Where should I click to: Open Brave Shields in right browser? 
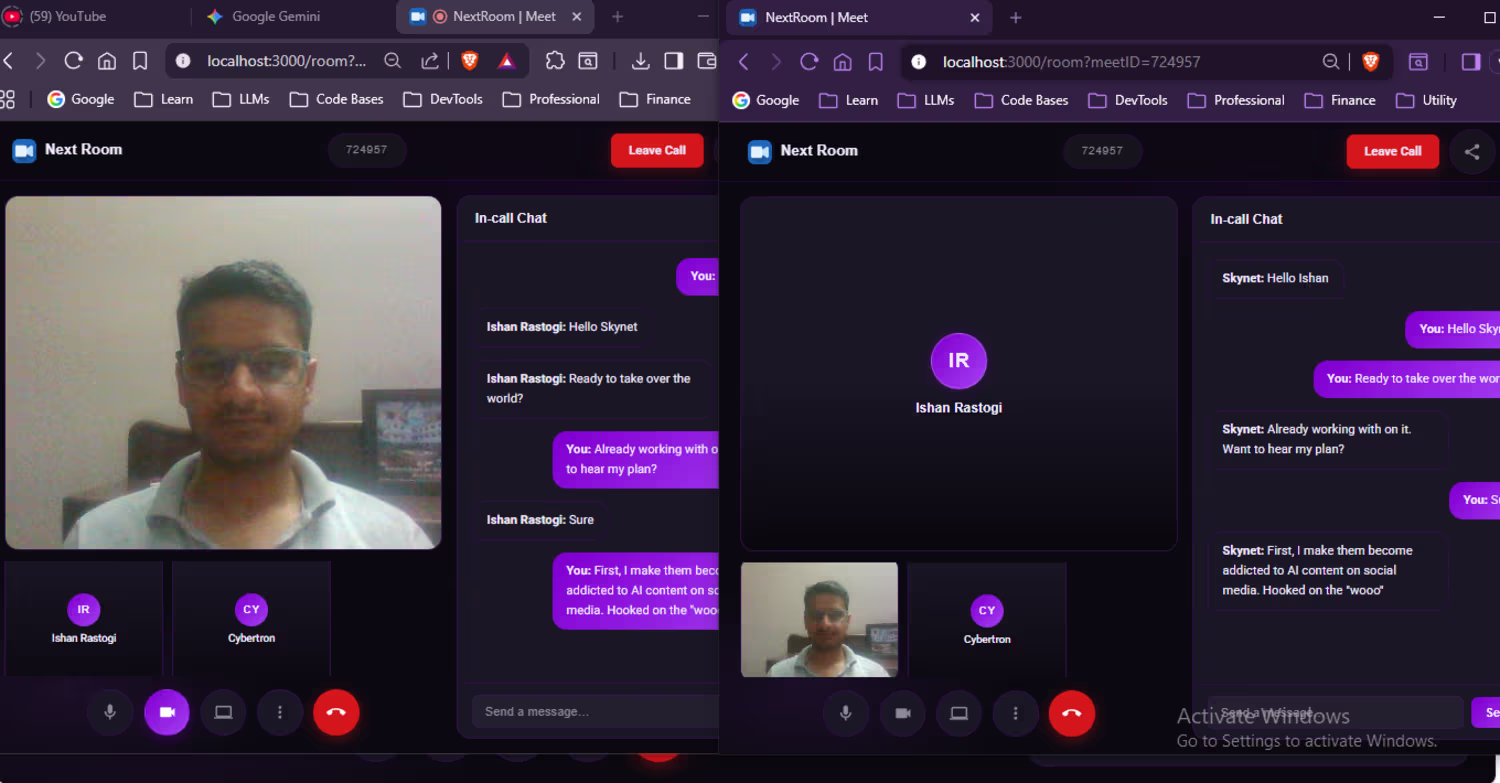[1370, 62]
